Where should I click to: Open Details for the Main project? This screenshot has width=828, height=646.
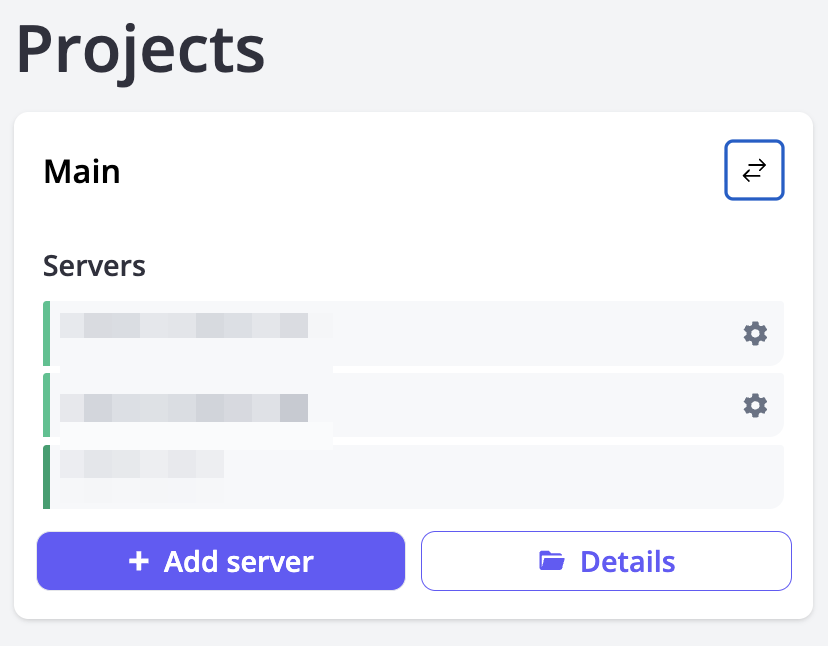click(606, 561)
